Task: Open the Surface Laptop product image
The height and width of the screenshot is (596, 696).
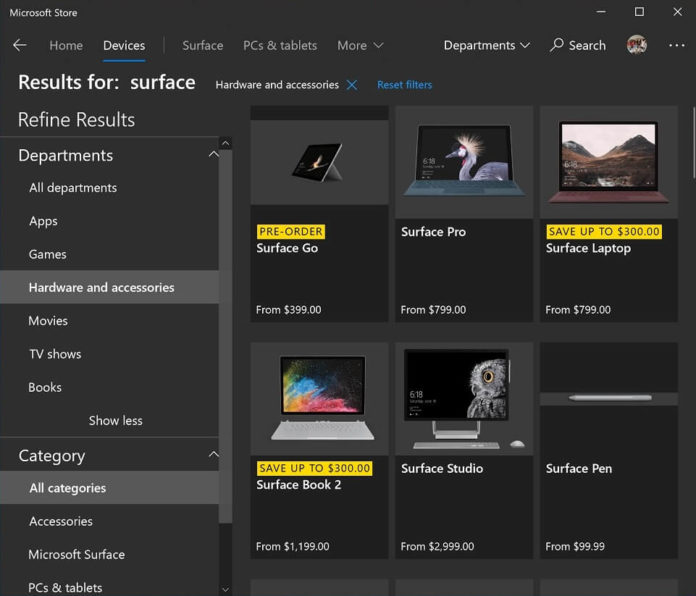Action: (x=609, y=162)
